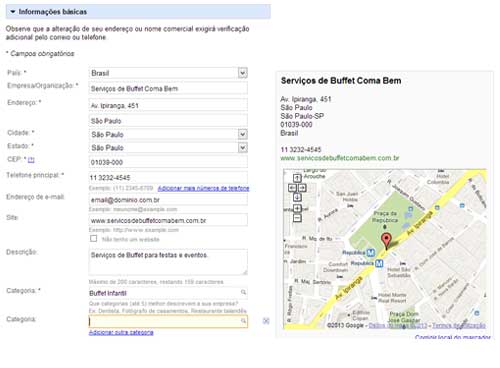The height and width of the screenshot is (368, 500).
Task: Remove the empty second category field
Action: click(x=266, y=321)
